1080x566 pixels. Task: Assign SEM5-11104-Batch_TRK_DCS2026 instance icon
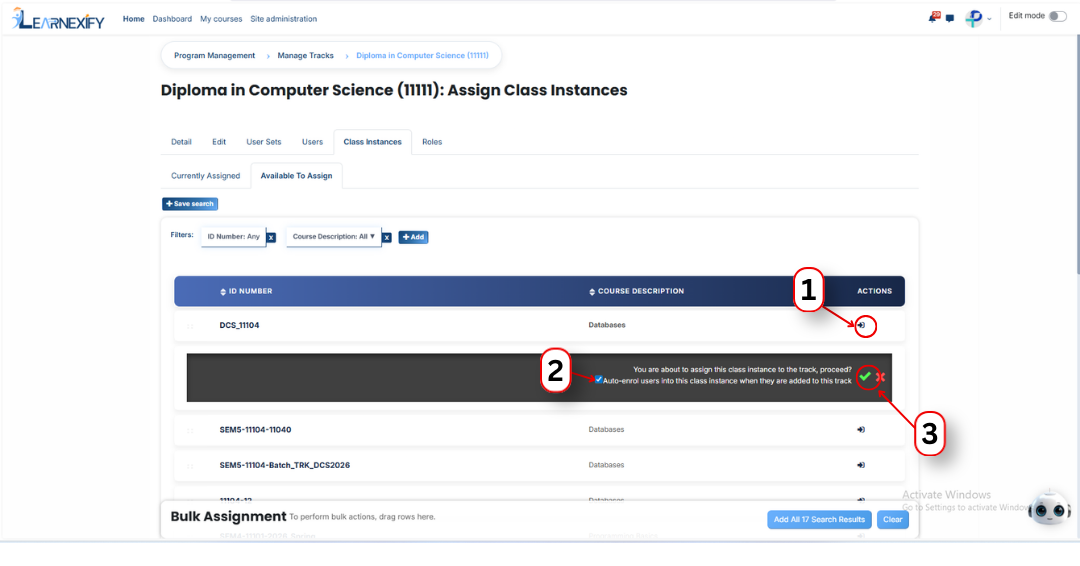[861, 465]
